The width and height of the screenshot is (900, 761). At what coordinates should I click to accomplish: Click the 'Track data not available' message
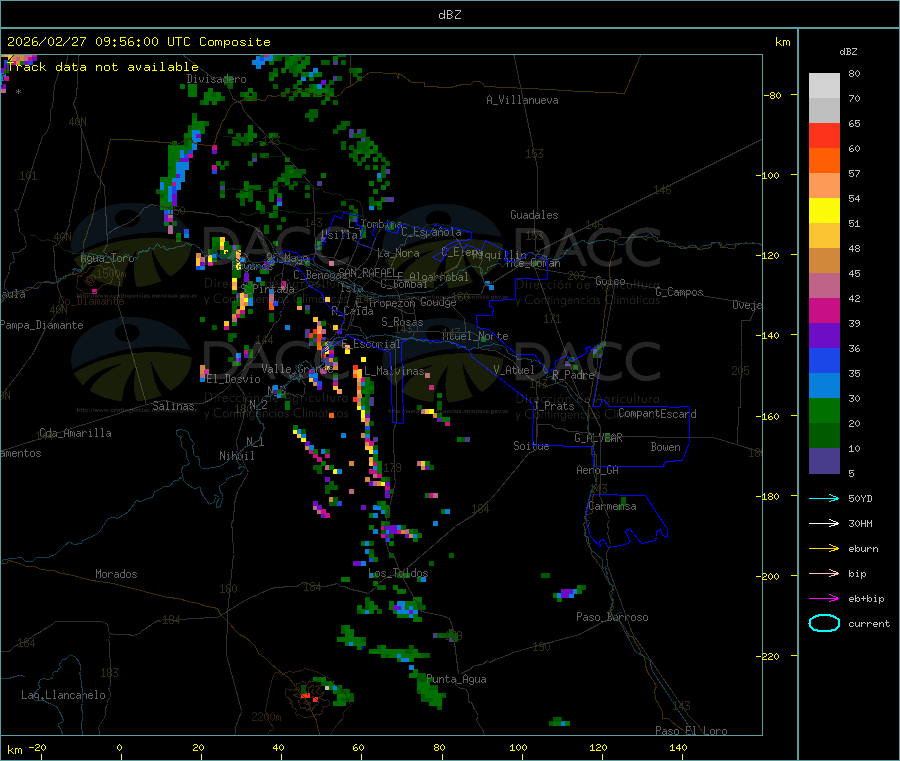pyautogui.click(x=103, y=67)
